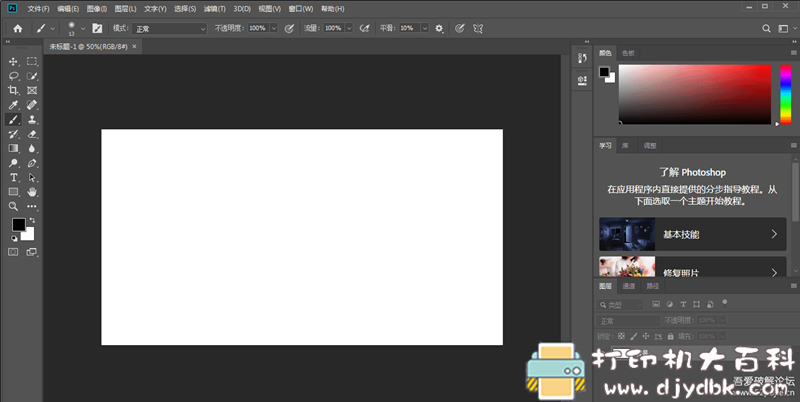This screenshot has width=800, height=402.
Task: Open the 编辑(E) menu
Action: (x=68, y=9)
